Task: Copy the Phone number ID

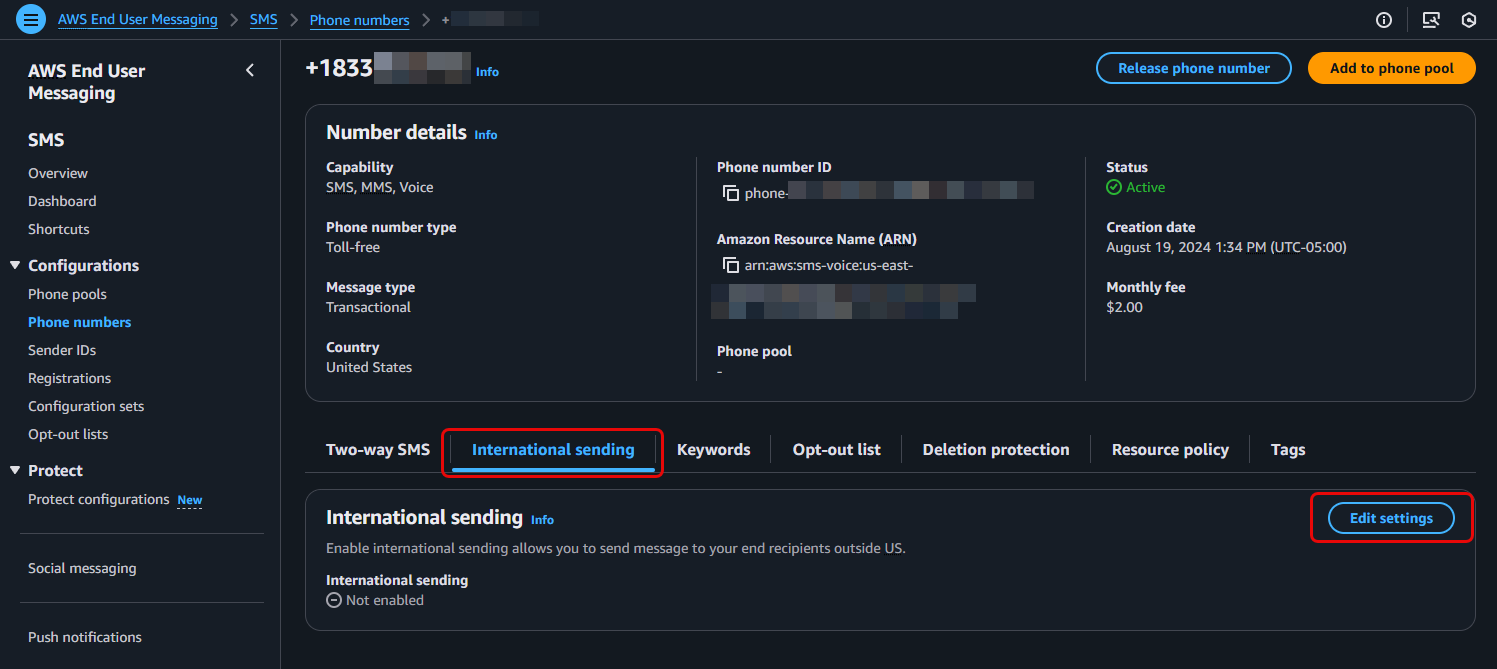Action: (731, 193)
